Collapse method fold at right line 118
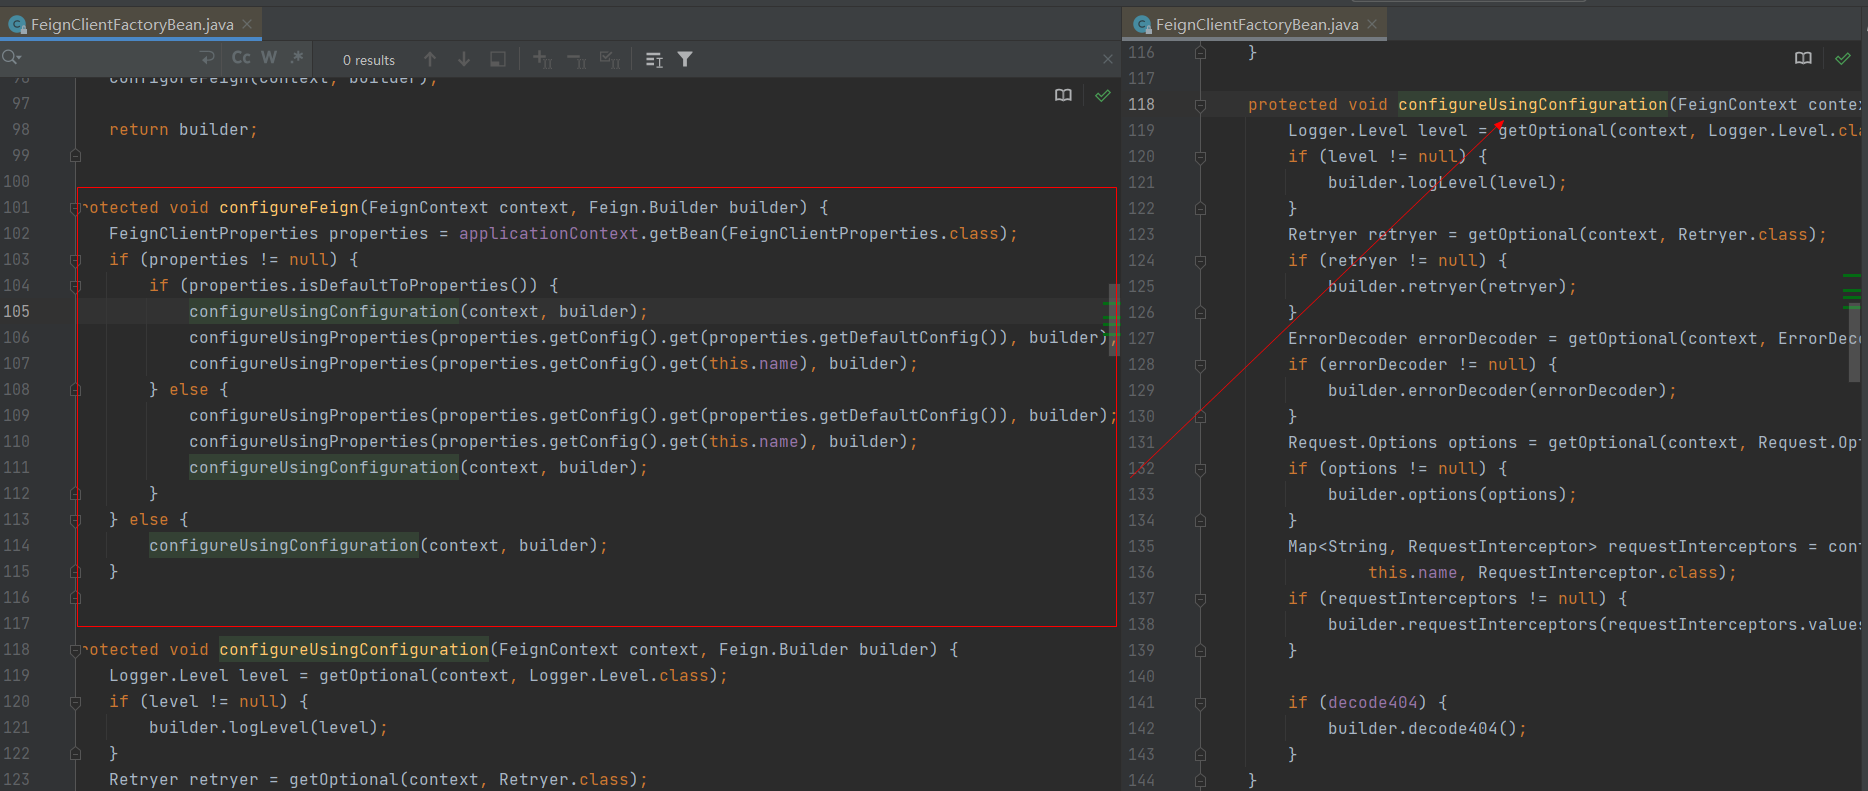The image size is (1868, 791). [x=1200, y=105]
